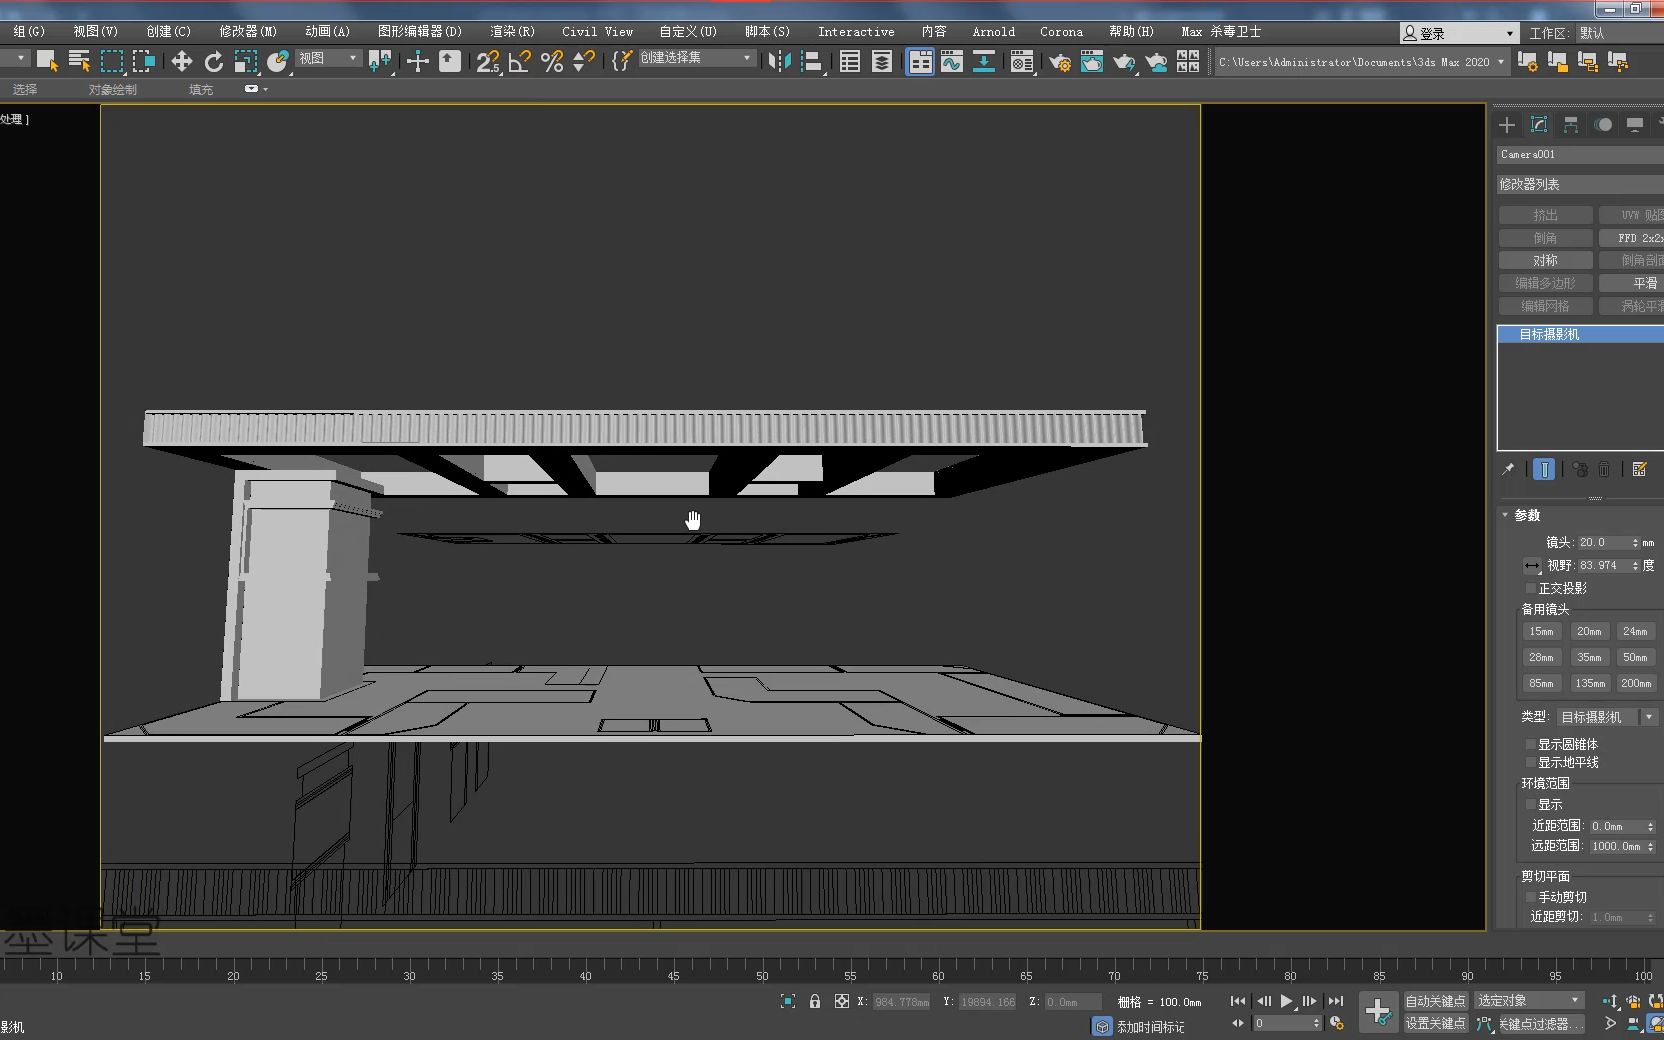
Task: Remove the modifier using the trash icon
Action: click(x=1603, y=470)
